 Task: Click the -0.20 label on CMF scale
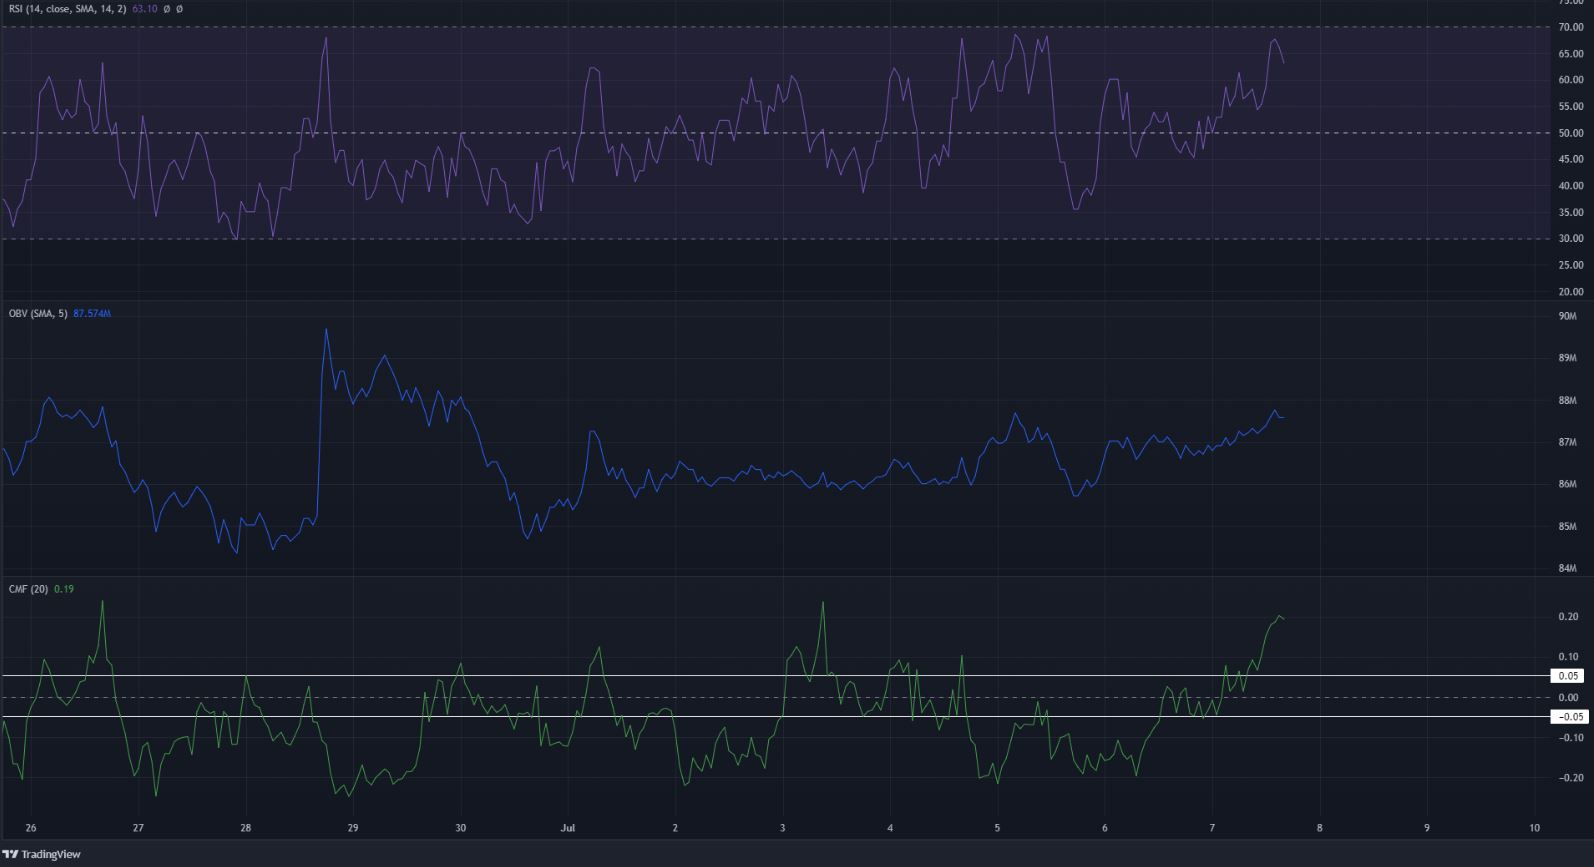[x=1568, y=778]
